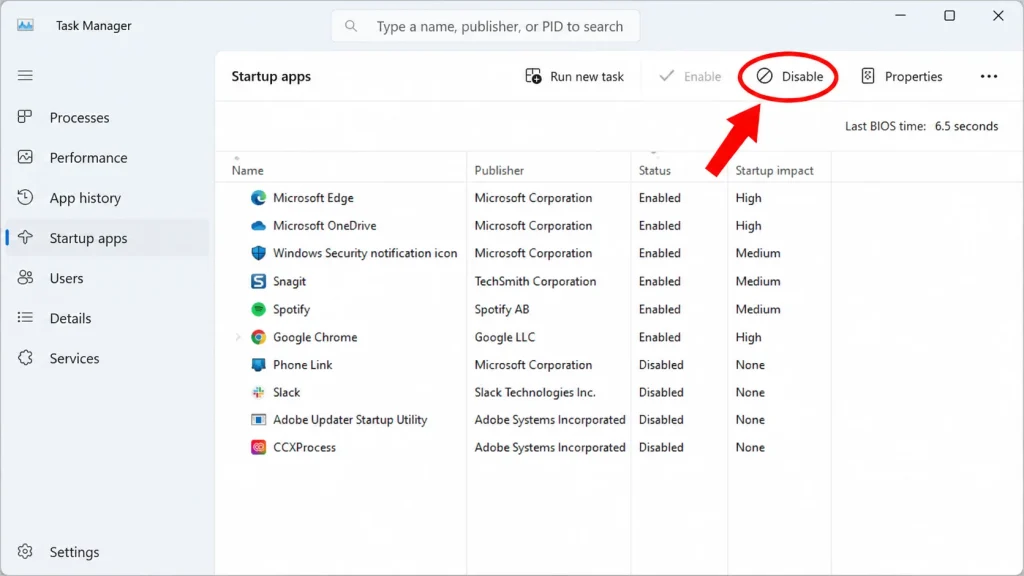Click the Phone Link app icon

[x=259, y=364]
